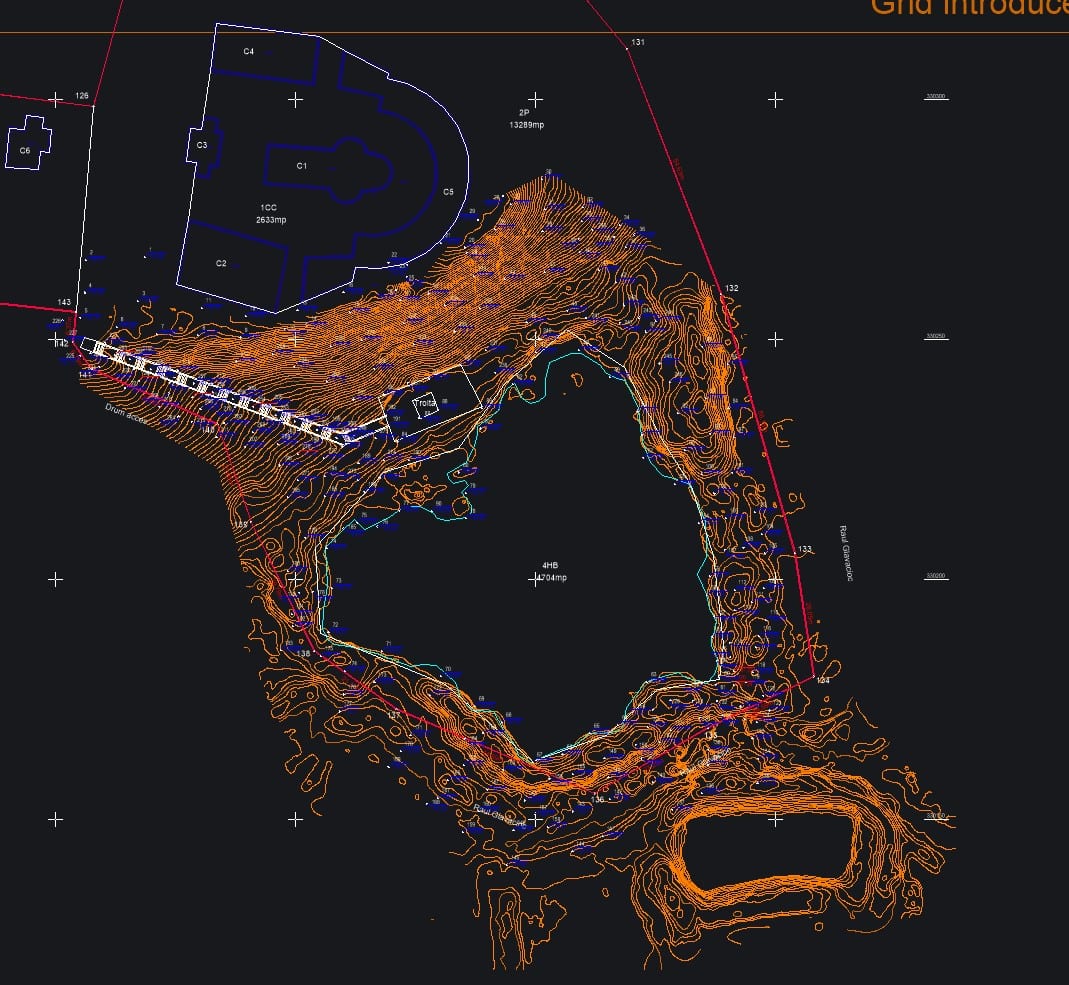Click the Trolta label inside rectangle
Screen dimensions: 1069x985
[425, 403]
